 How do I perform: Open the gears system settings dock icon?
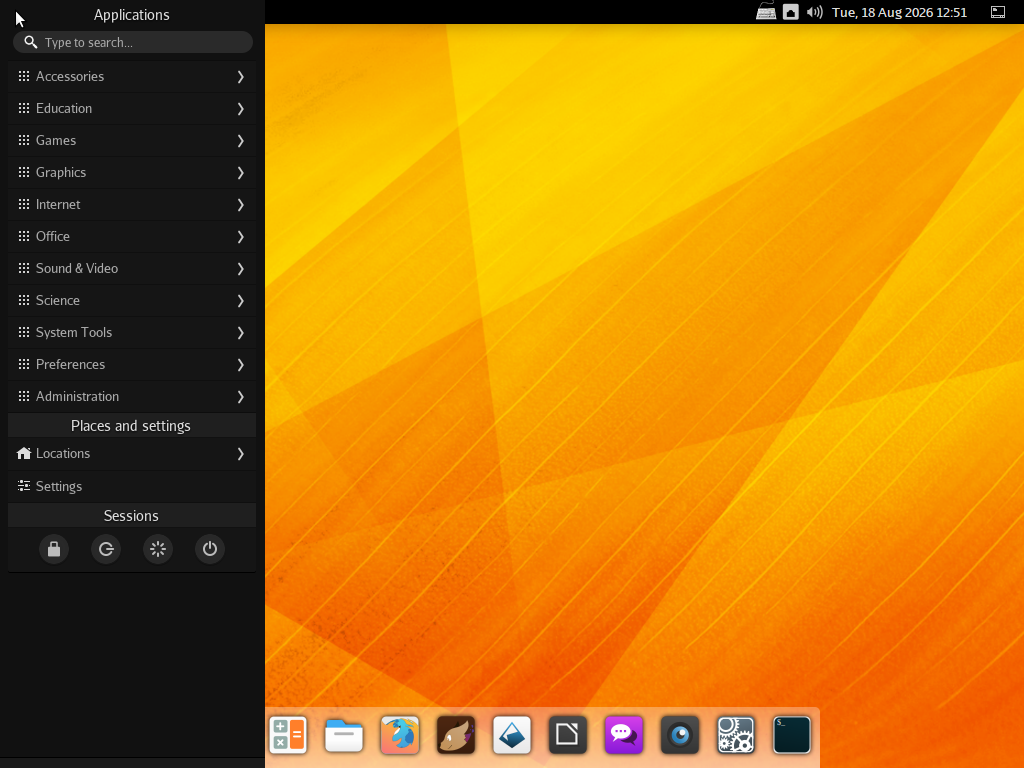736,735
